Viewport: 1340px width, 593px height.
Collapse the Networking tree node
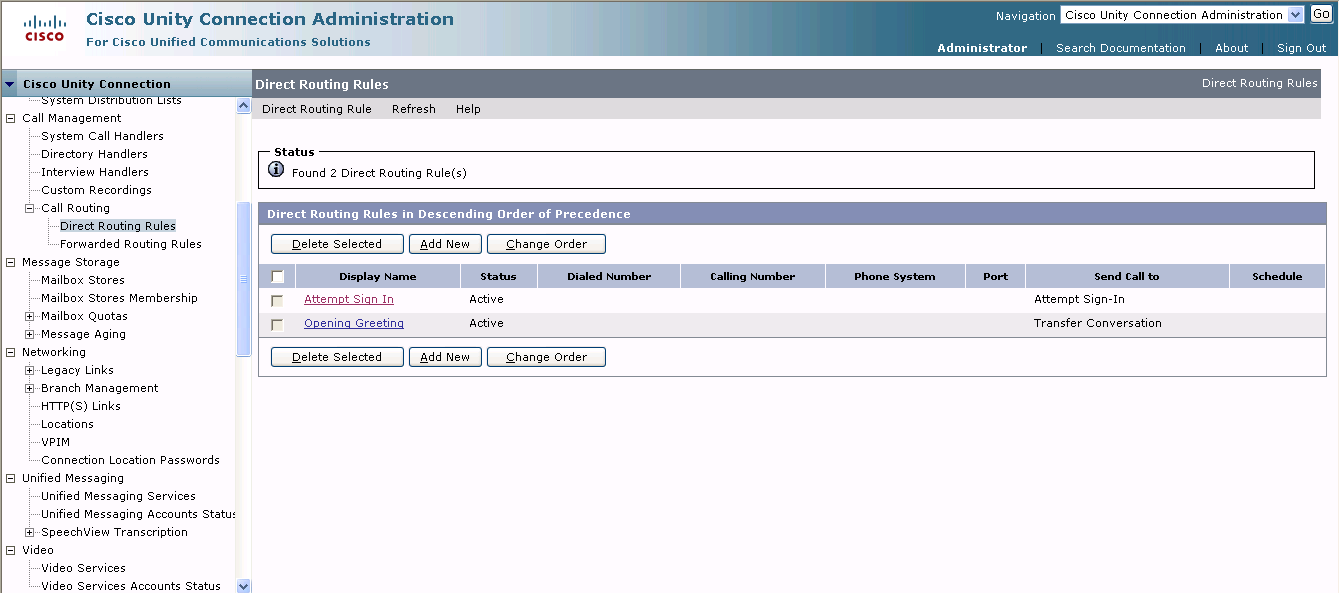pyautogui.click(x=11, y=352)
